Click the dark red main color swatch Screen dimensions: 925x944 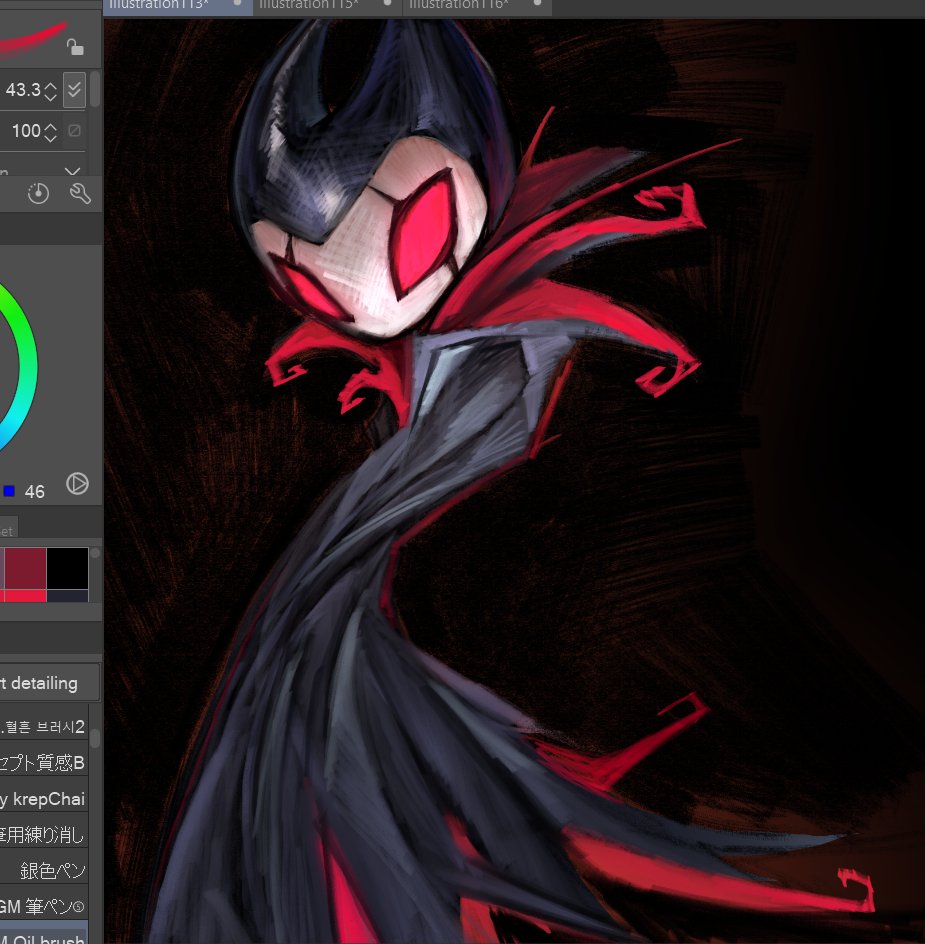tap(24, 566)
